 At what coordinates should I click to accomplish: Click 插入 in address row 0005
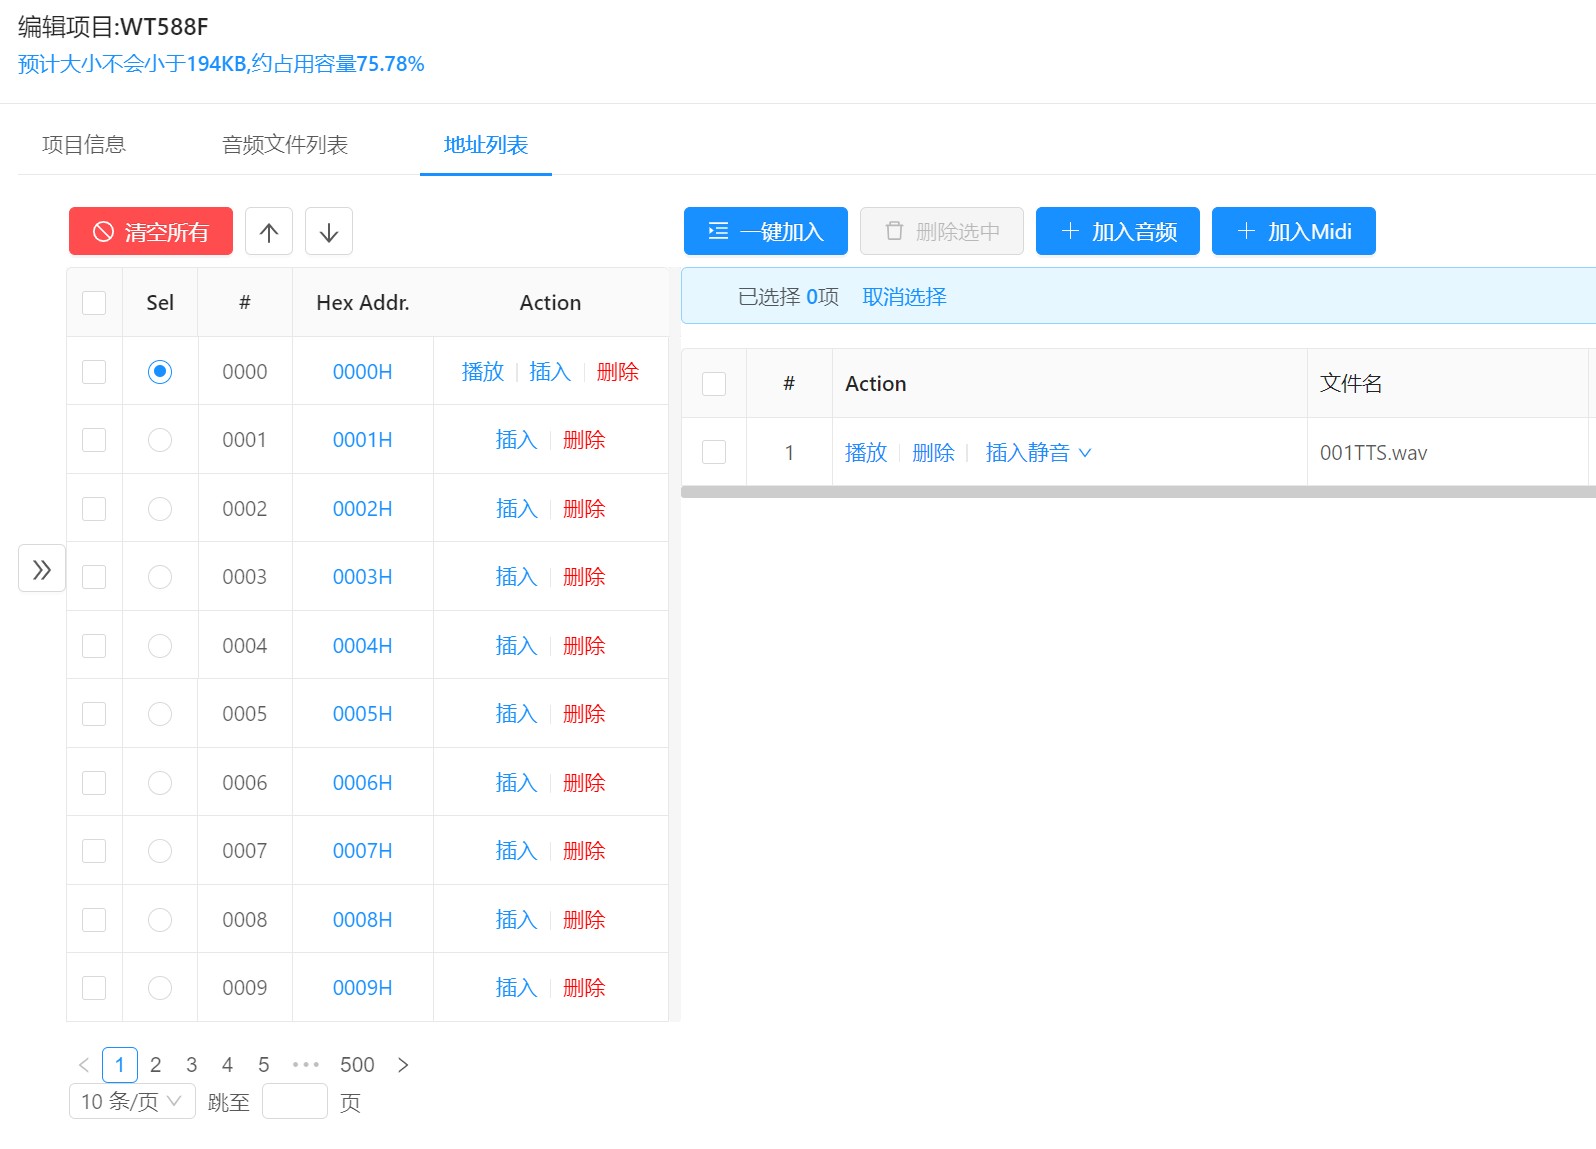coord(516,714)
